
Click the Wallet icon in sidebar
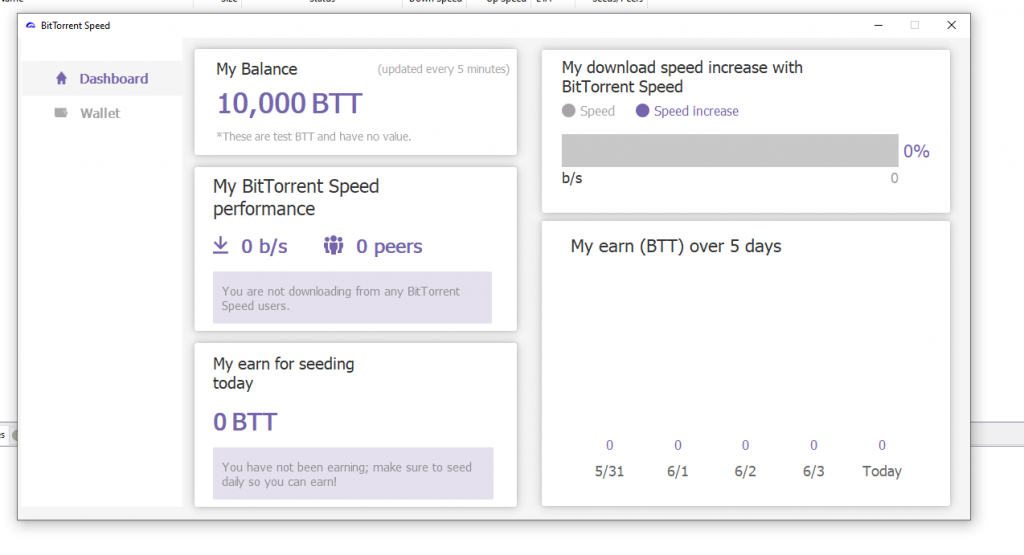(x=61, y=112)
